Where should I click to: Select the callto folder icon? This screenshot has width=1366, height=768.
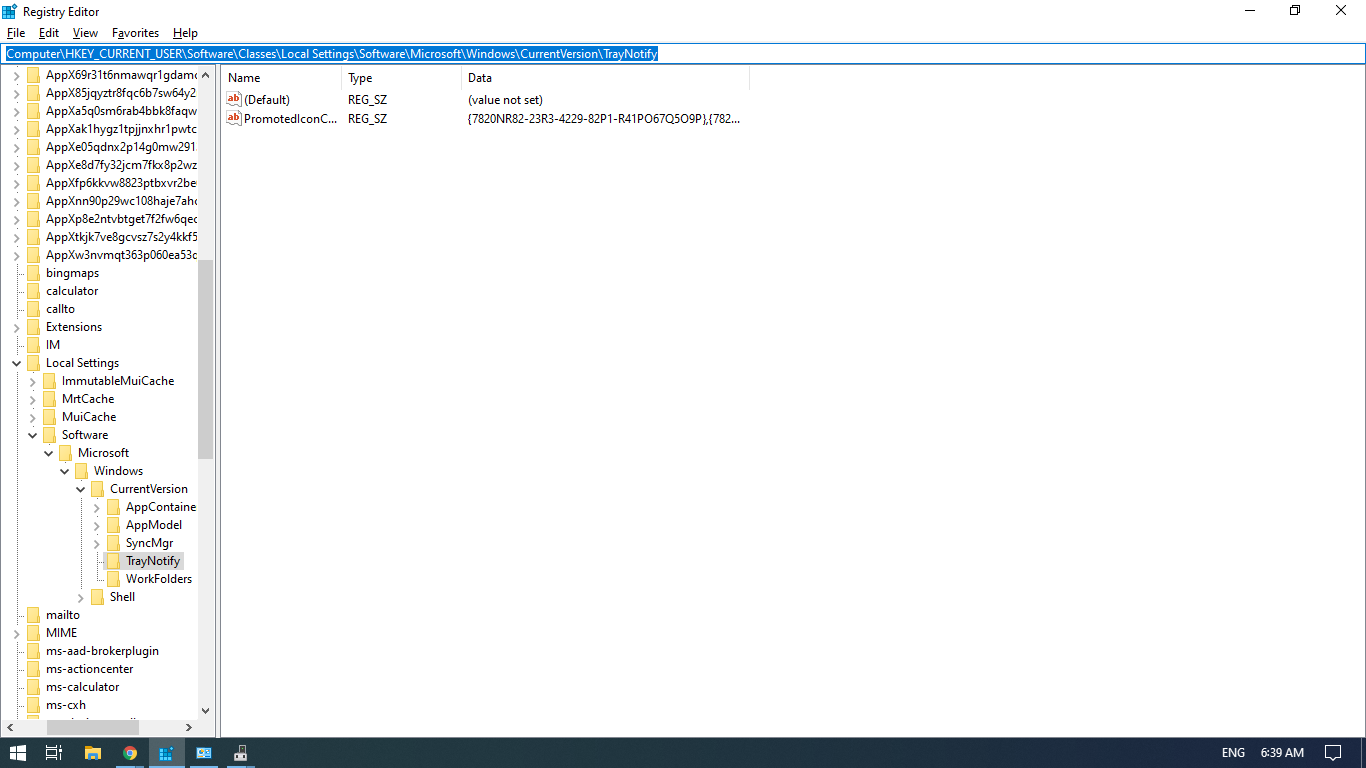[33, 309]
